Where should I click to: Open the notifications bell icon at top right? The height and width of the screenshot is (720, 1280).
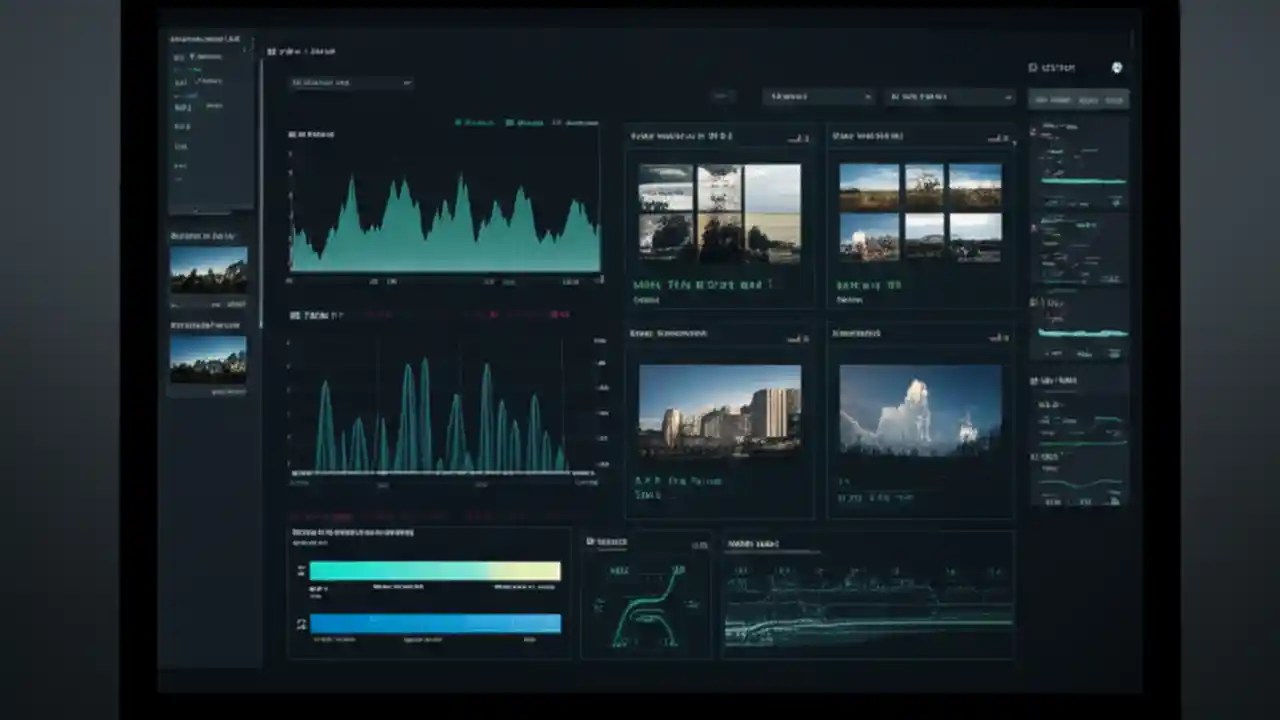pos(1117,68)
